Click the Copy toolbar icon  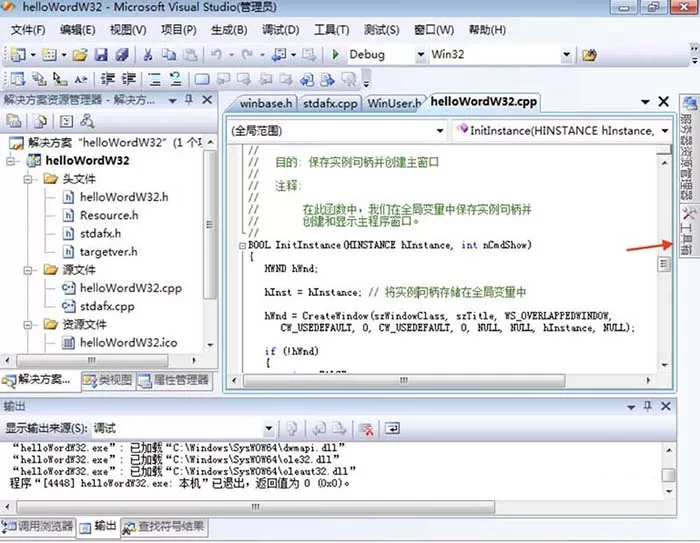pyautogui.click(x=169, y=55)
